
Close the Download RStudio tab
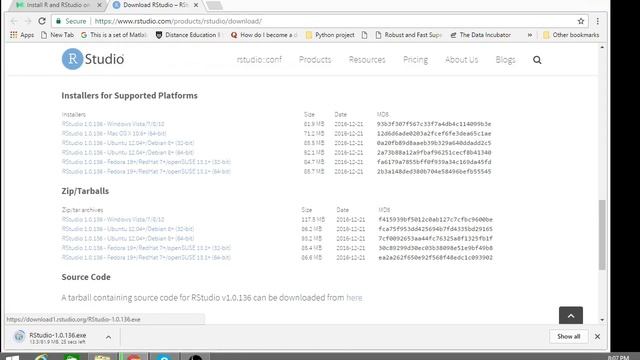[196, 5]
